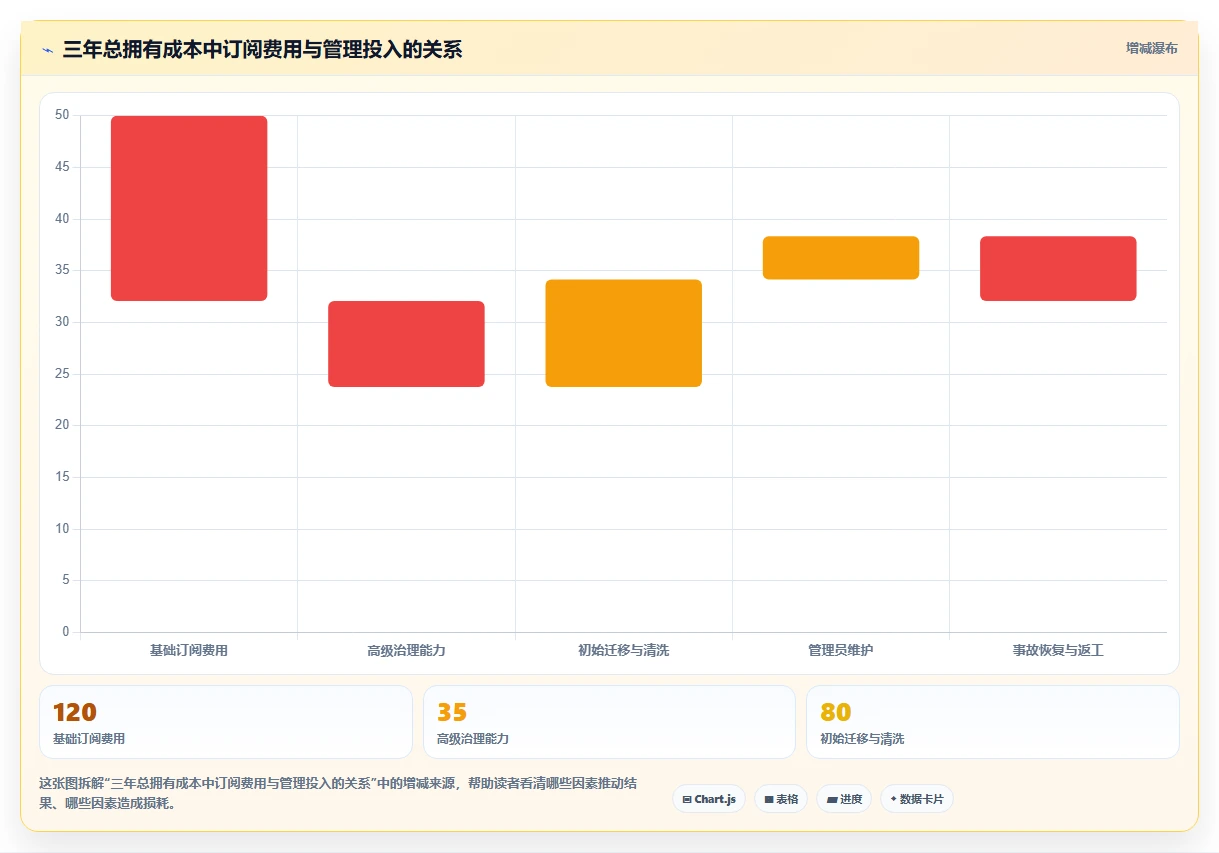Click the y-axis value 0

tap(66, 632)
